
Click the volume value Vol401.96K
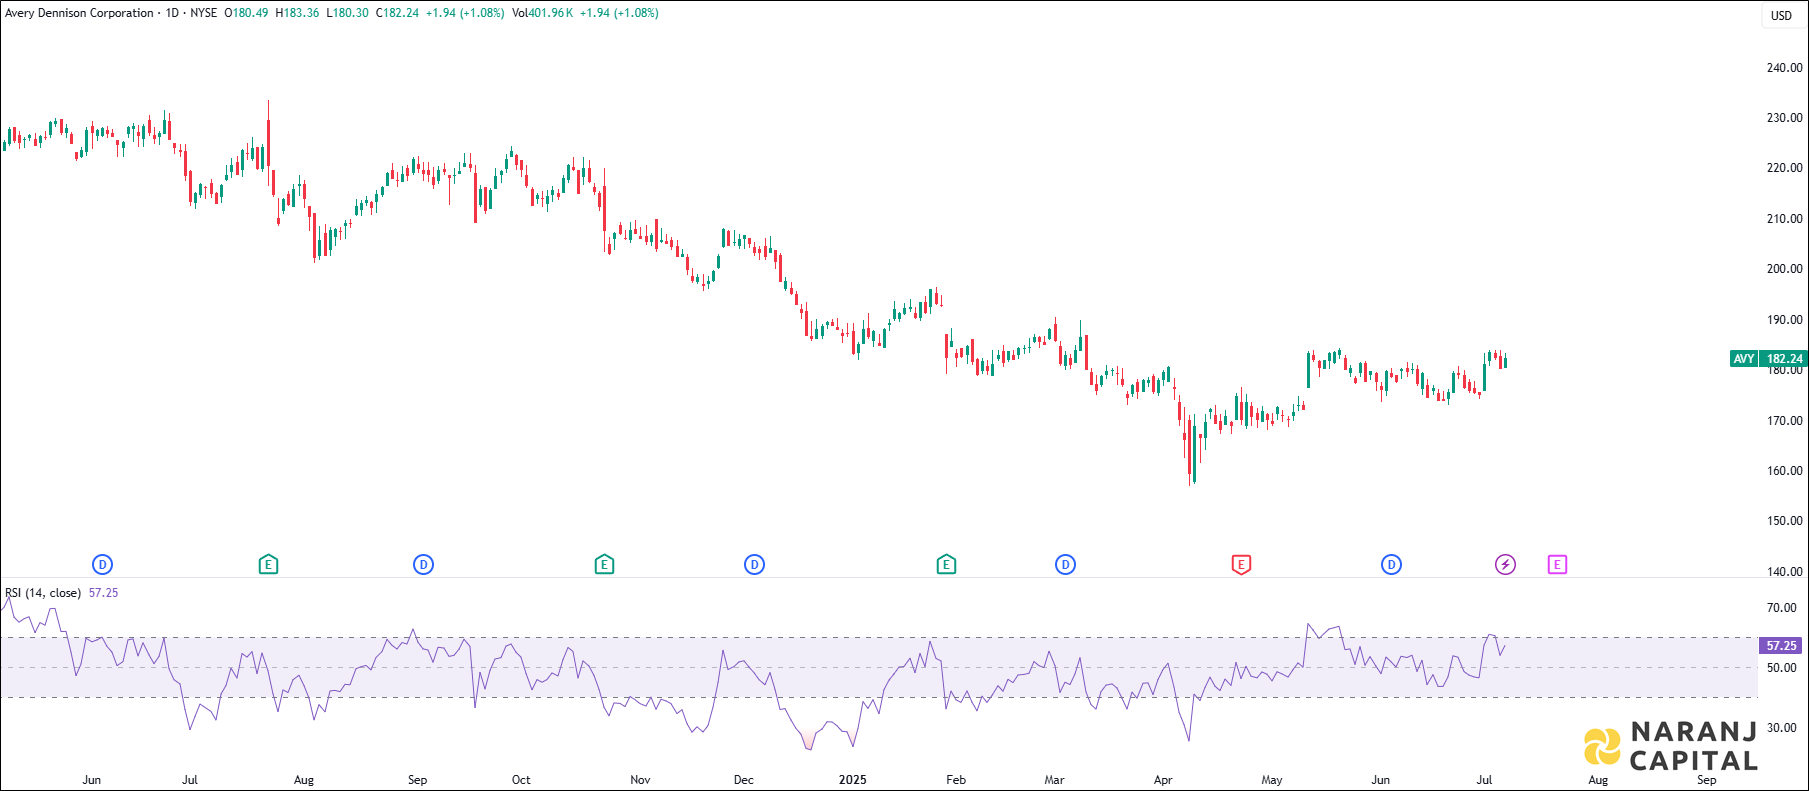point(542,13)
